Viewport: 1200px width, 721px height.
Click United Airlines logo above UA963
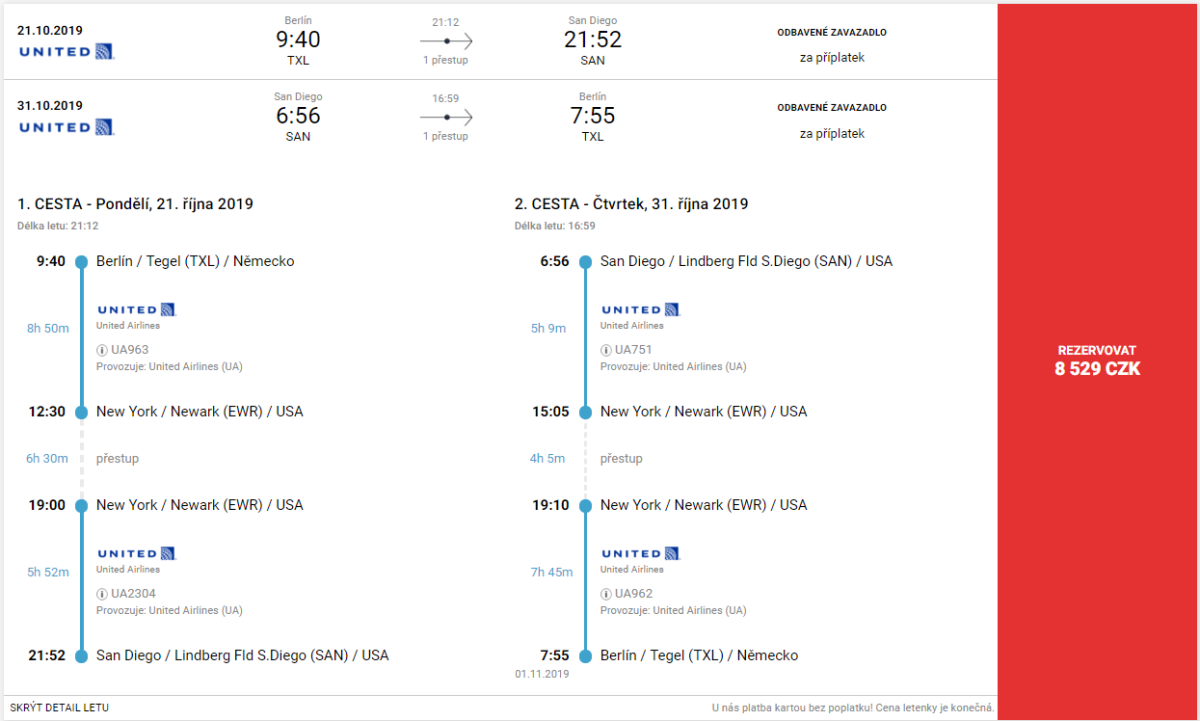136,310
